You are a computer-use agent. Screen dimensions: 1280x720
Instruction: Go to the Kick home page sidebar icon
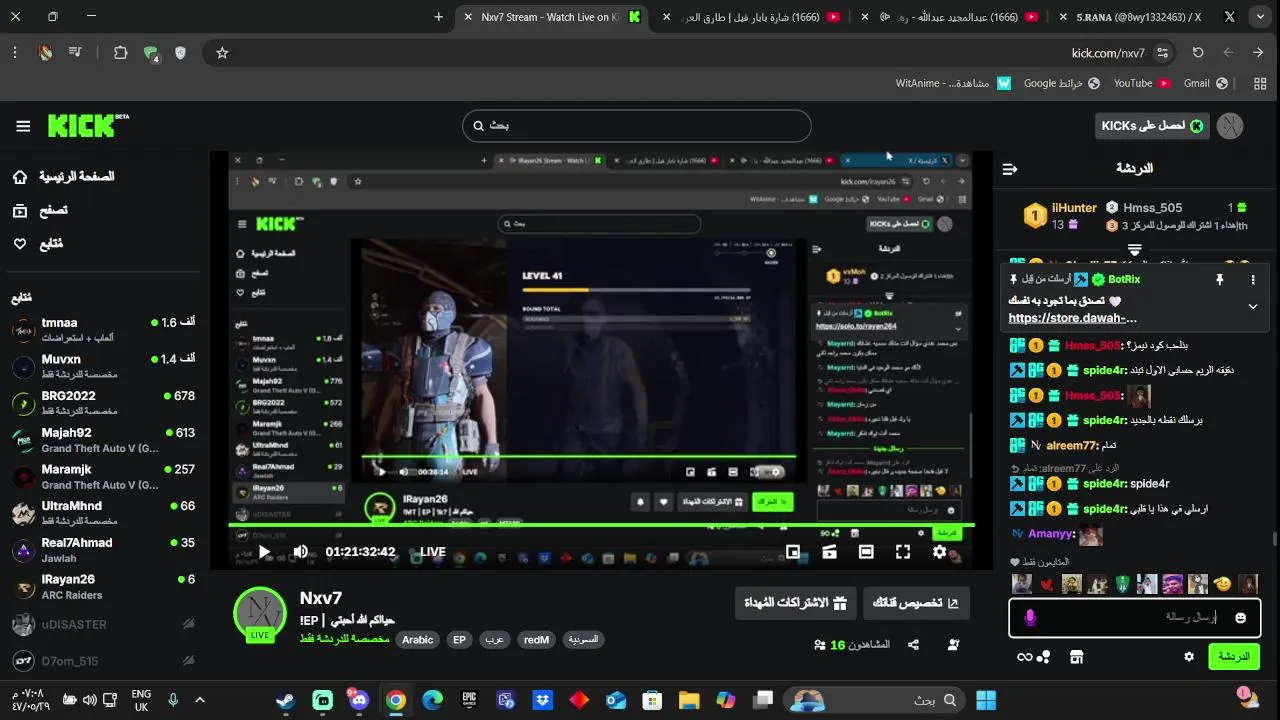click(20, 177)
